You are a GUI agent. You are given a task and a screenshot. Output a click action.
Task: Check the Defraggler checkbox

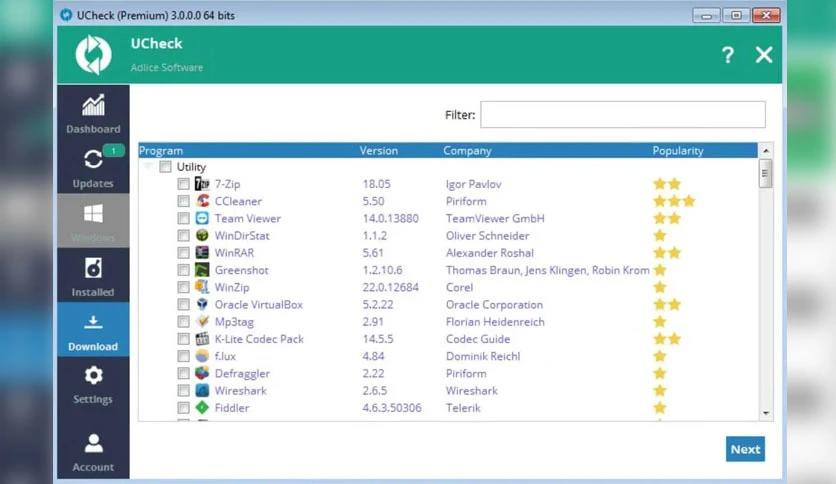(x=183, y=374)
